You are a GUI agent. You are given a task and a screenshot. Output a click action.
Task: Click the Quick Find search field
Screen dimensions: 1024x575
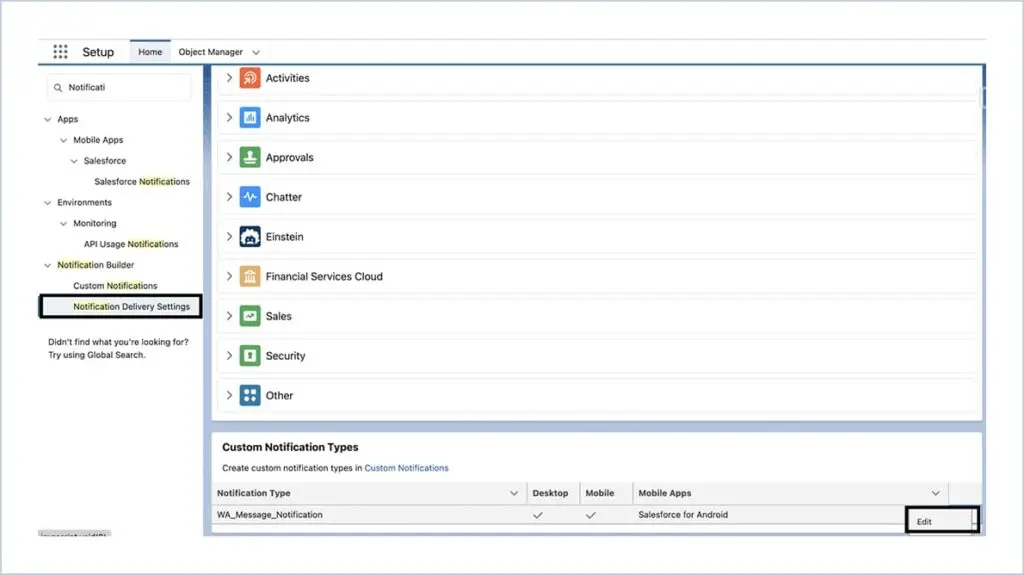[119, 88]
